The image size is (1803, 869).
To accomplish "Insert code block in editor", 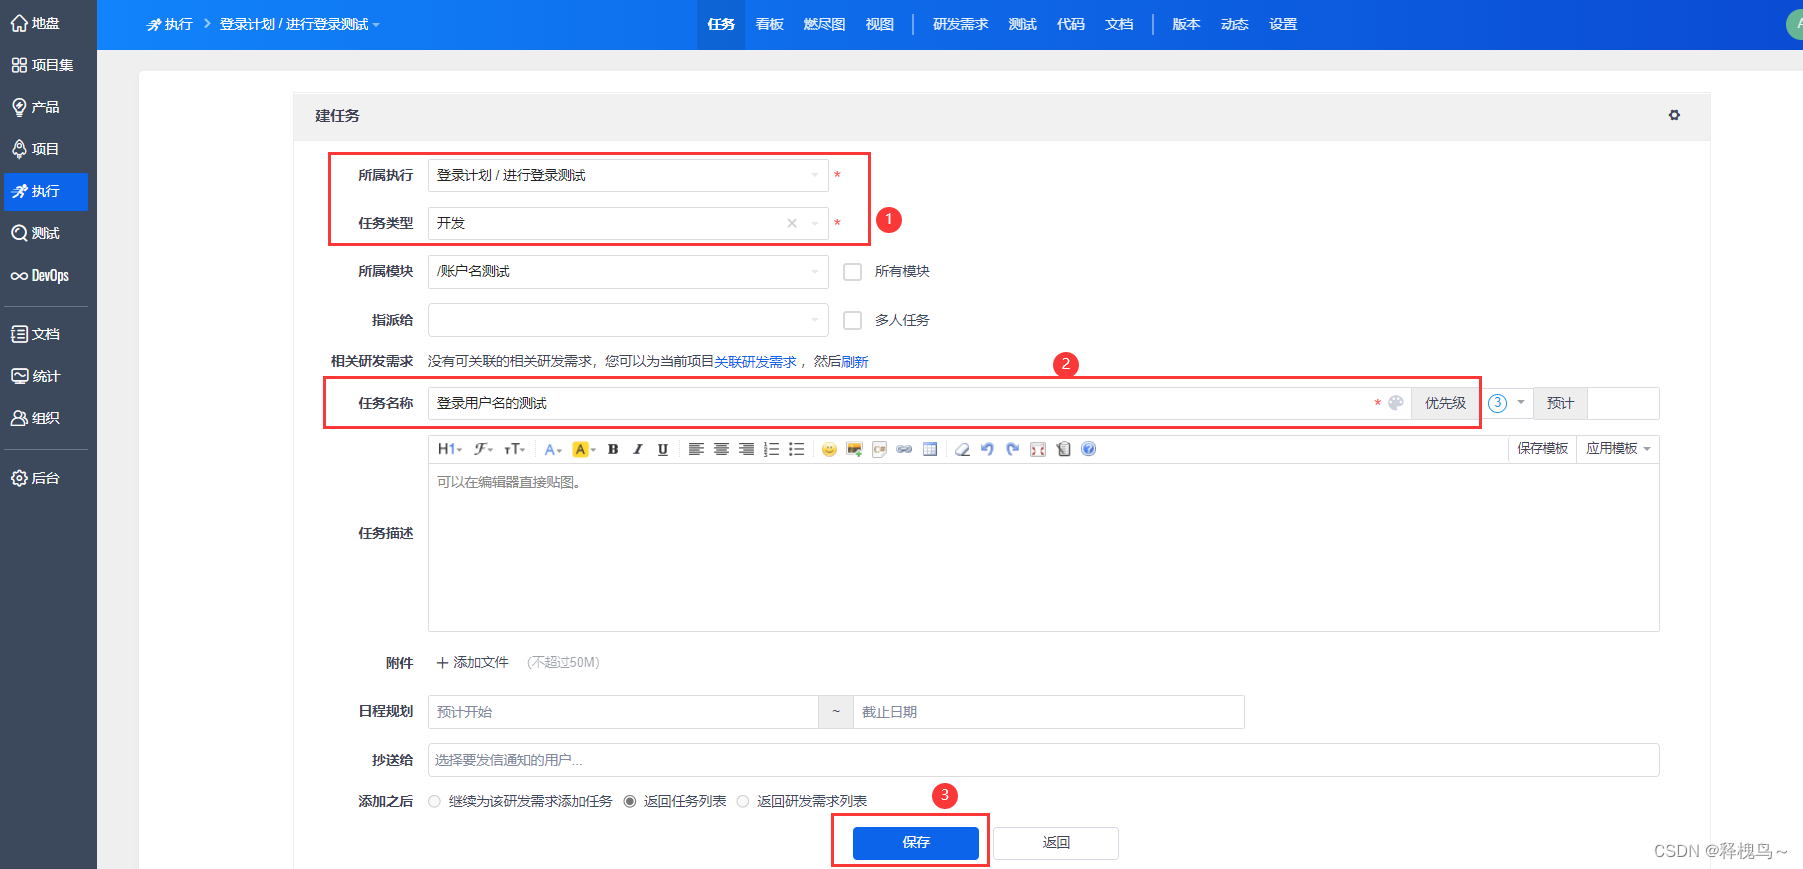I will point(879,449).
